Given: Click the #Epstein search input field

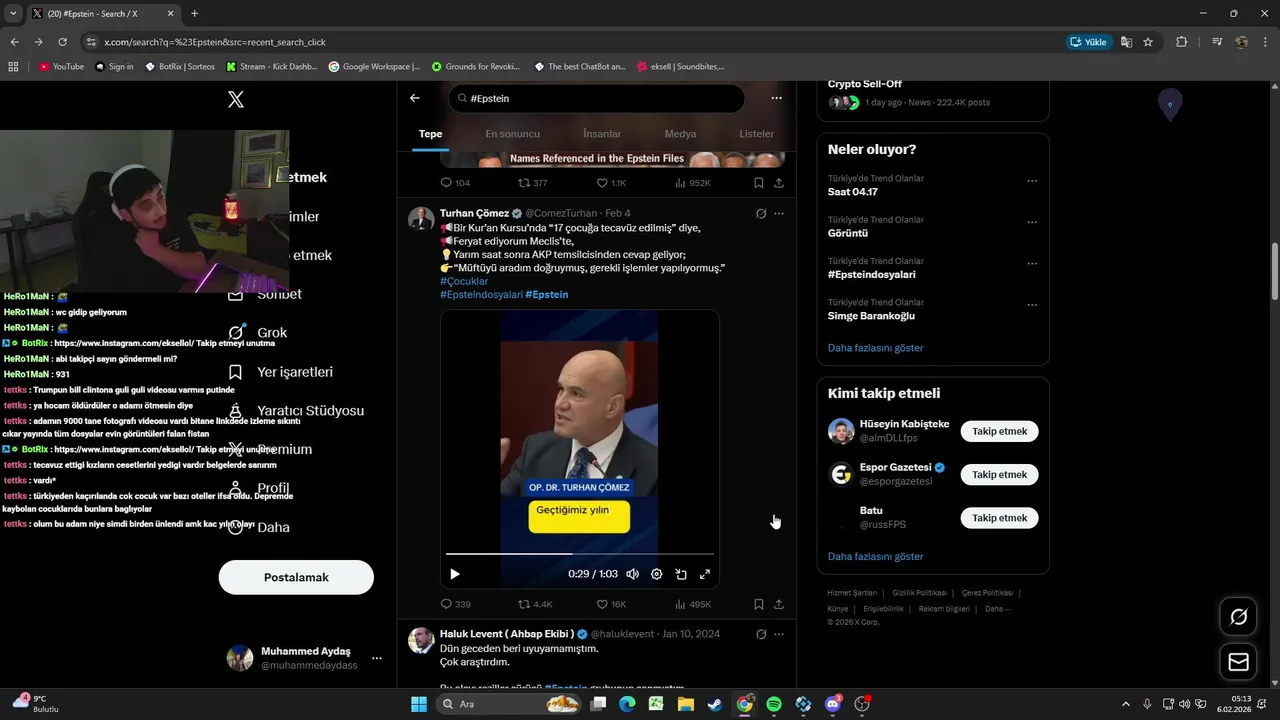Looking at the screenshot, I should coord(596,98).
